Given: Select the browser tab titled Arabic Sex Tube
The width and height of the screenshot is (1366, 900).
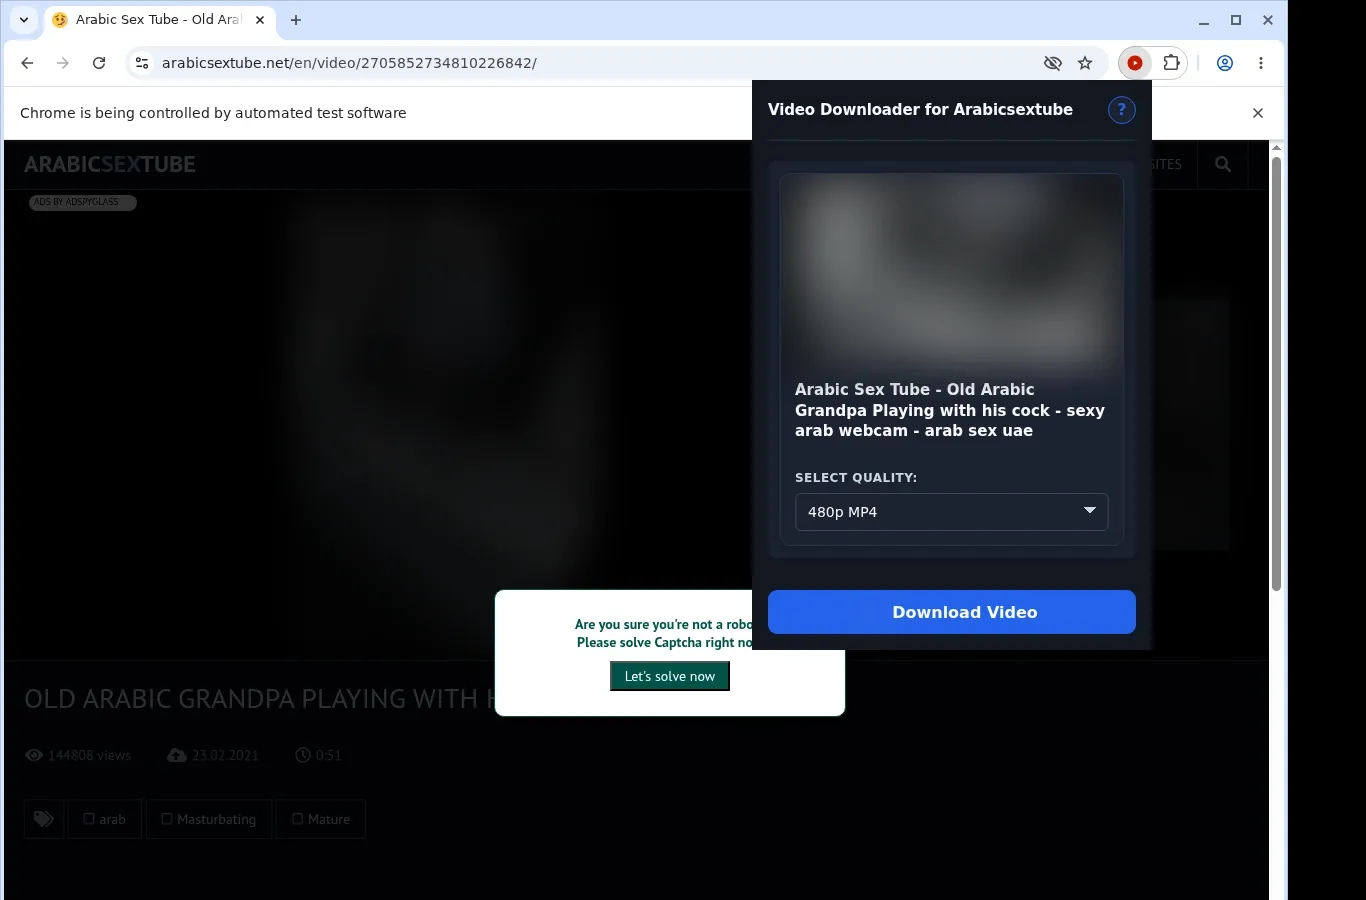Looking at the screenshot, I should click(x=160, y=20).
